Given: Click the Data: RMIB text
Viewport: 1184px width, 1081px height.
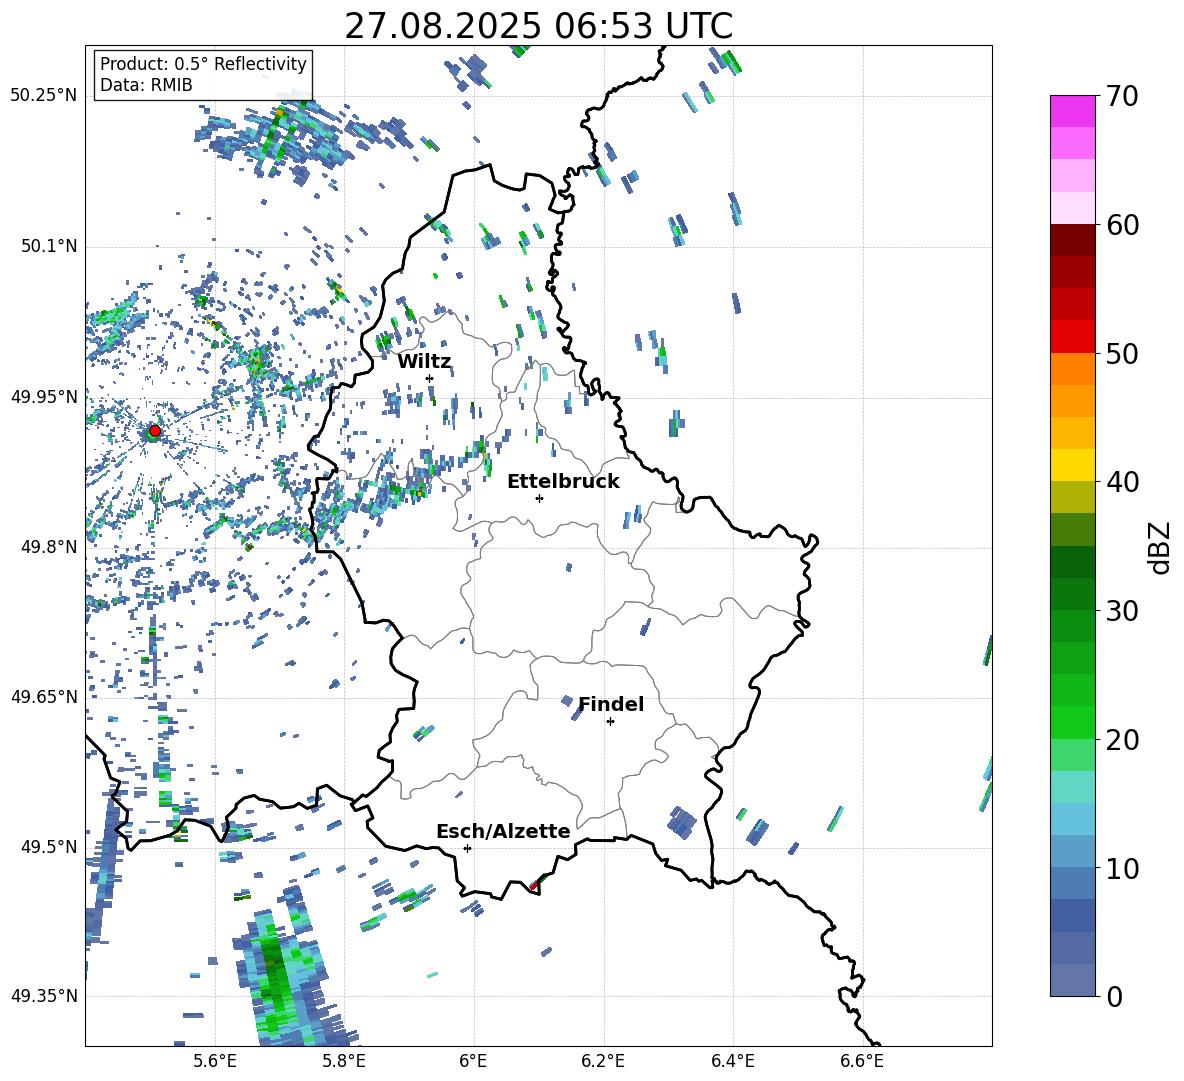Looking at the screenshot, I should [146, 85].
